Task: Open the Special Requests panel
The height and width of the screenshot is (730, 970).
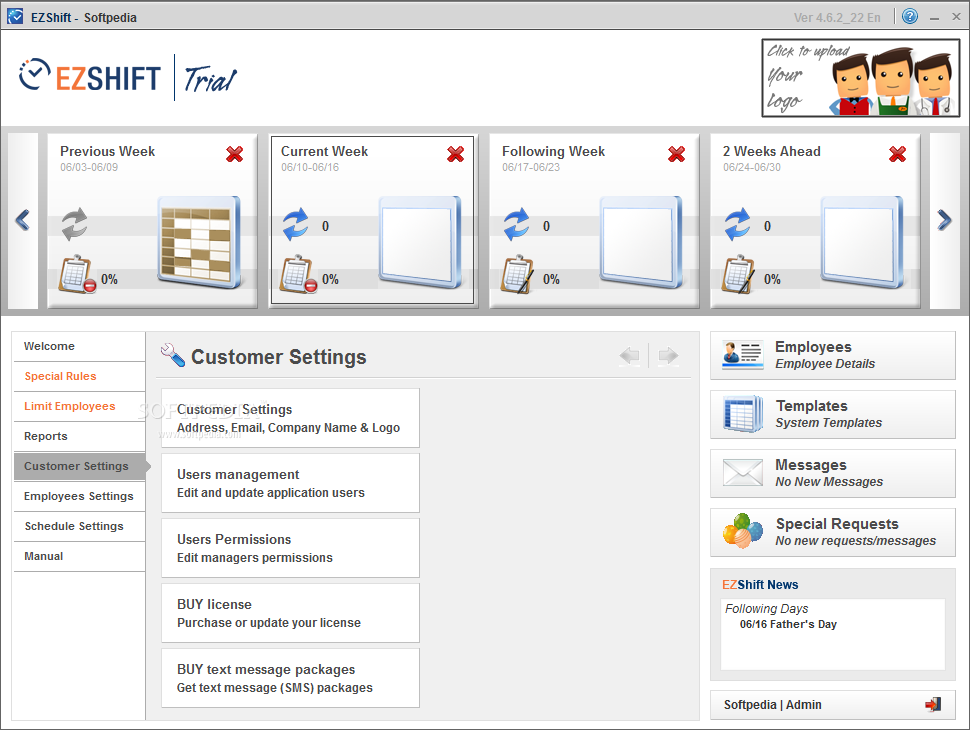Action: coord(833,532)
